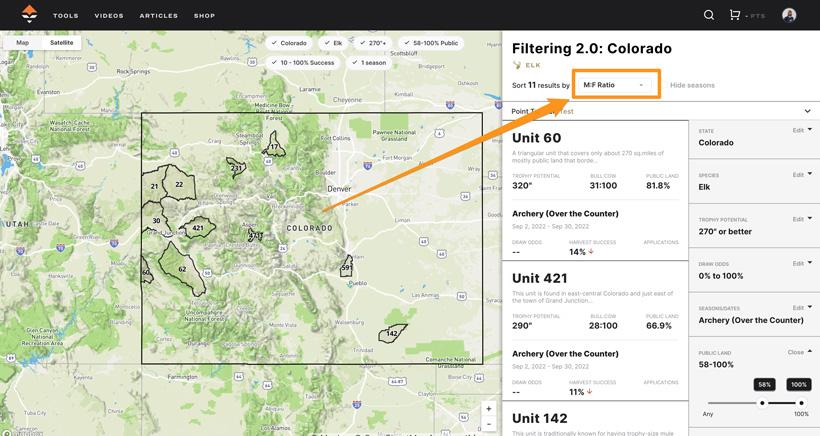
Task: Open the search magnifier icon
Action: coord(709,15)
